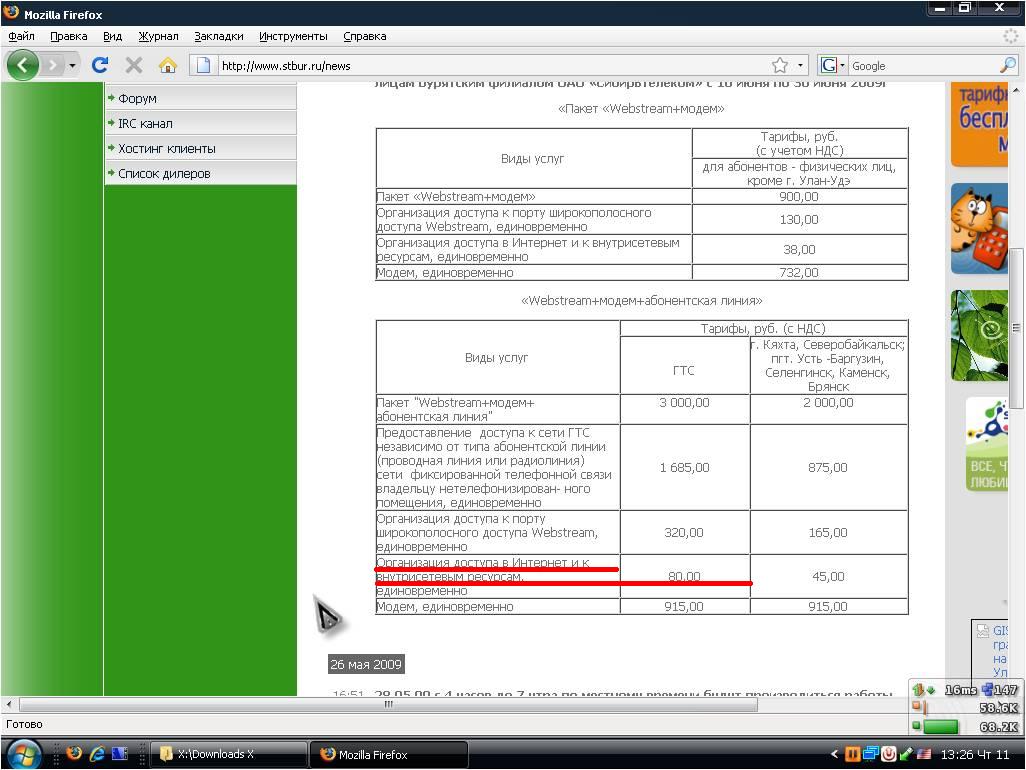1026x770 pixels.
Task: Launch Internet Explorer from quick launch
Action: click(97, 754)
